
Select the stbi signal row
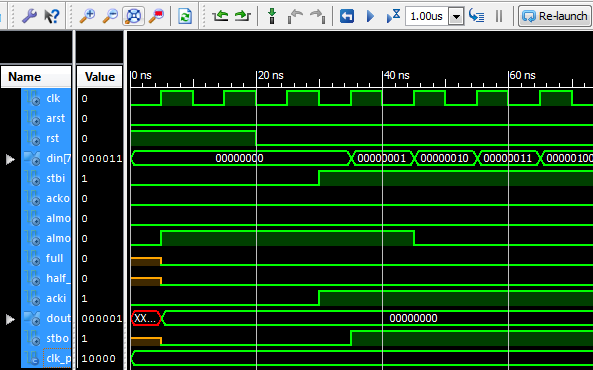[x=46, y=178]
